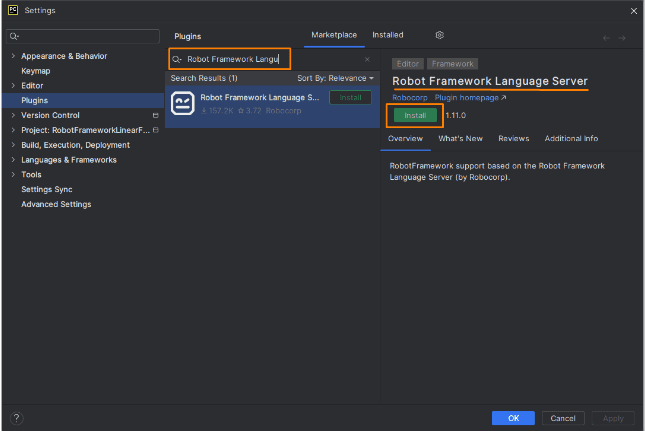
Task: Expand the Version Control section
Action: click(13, 115)
